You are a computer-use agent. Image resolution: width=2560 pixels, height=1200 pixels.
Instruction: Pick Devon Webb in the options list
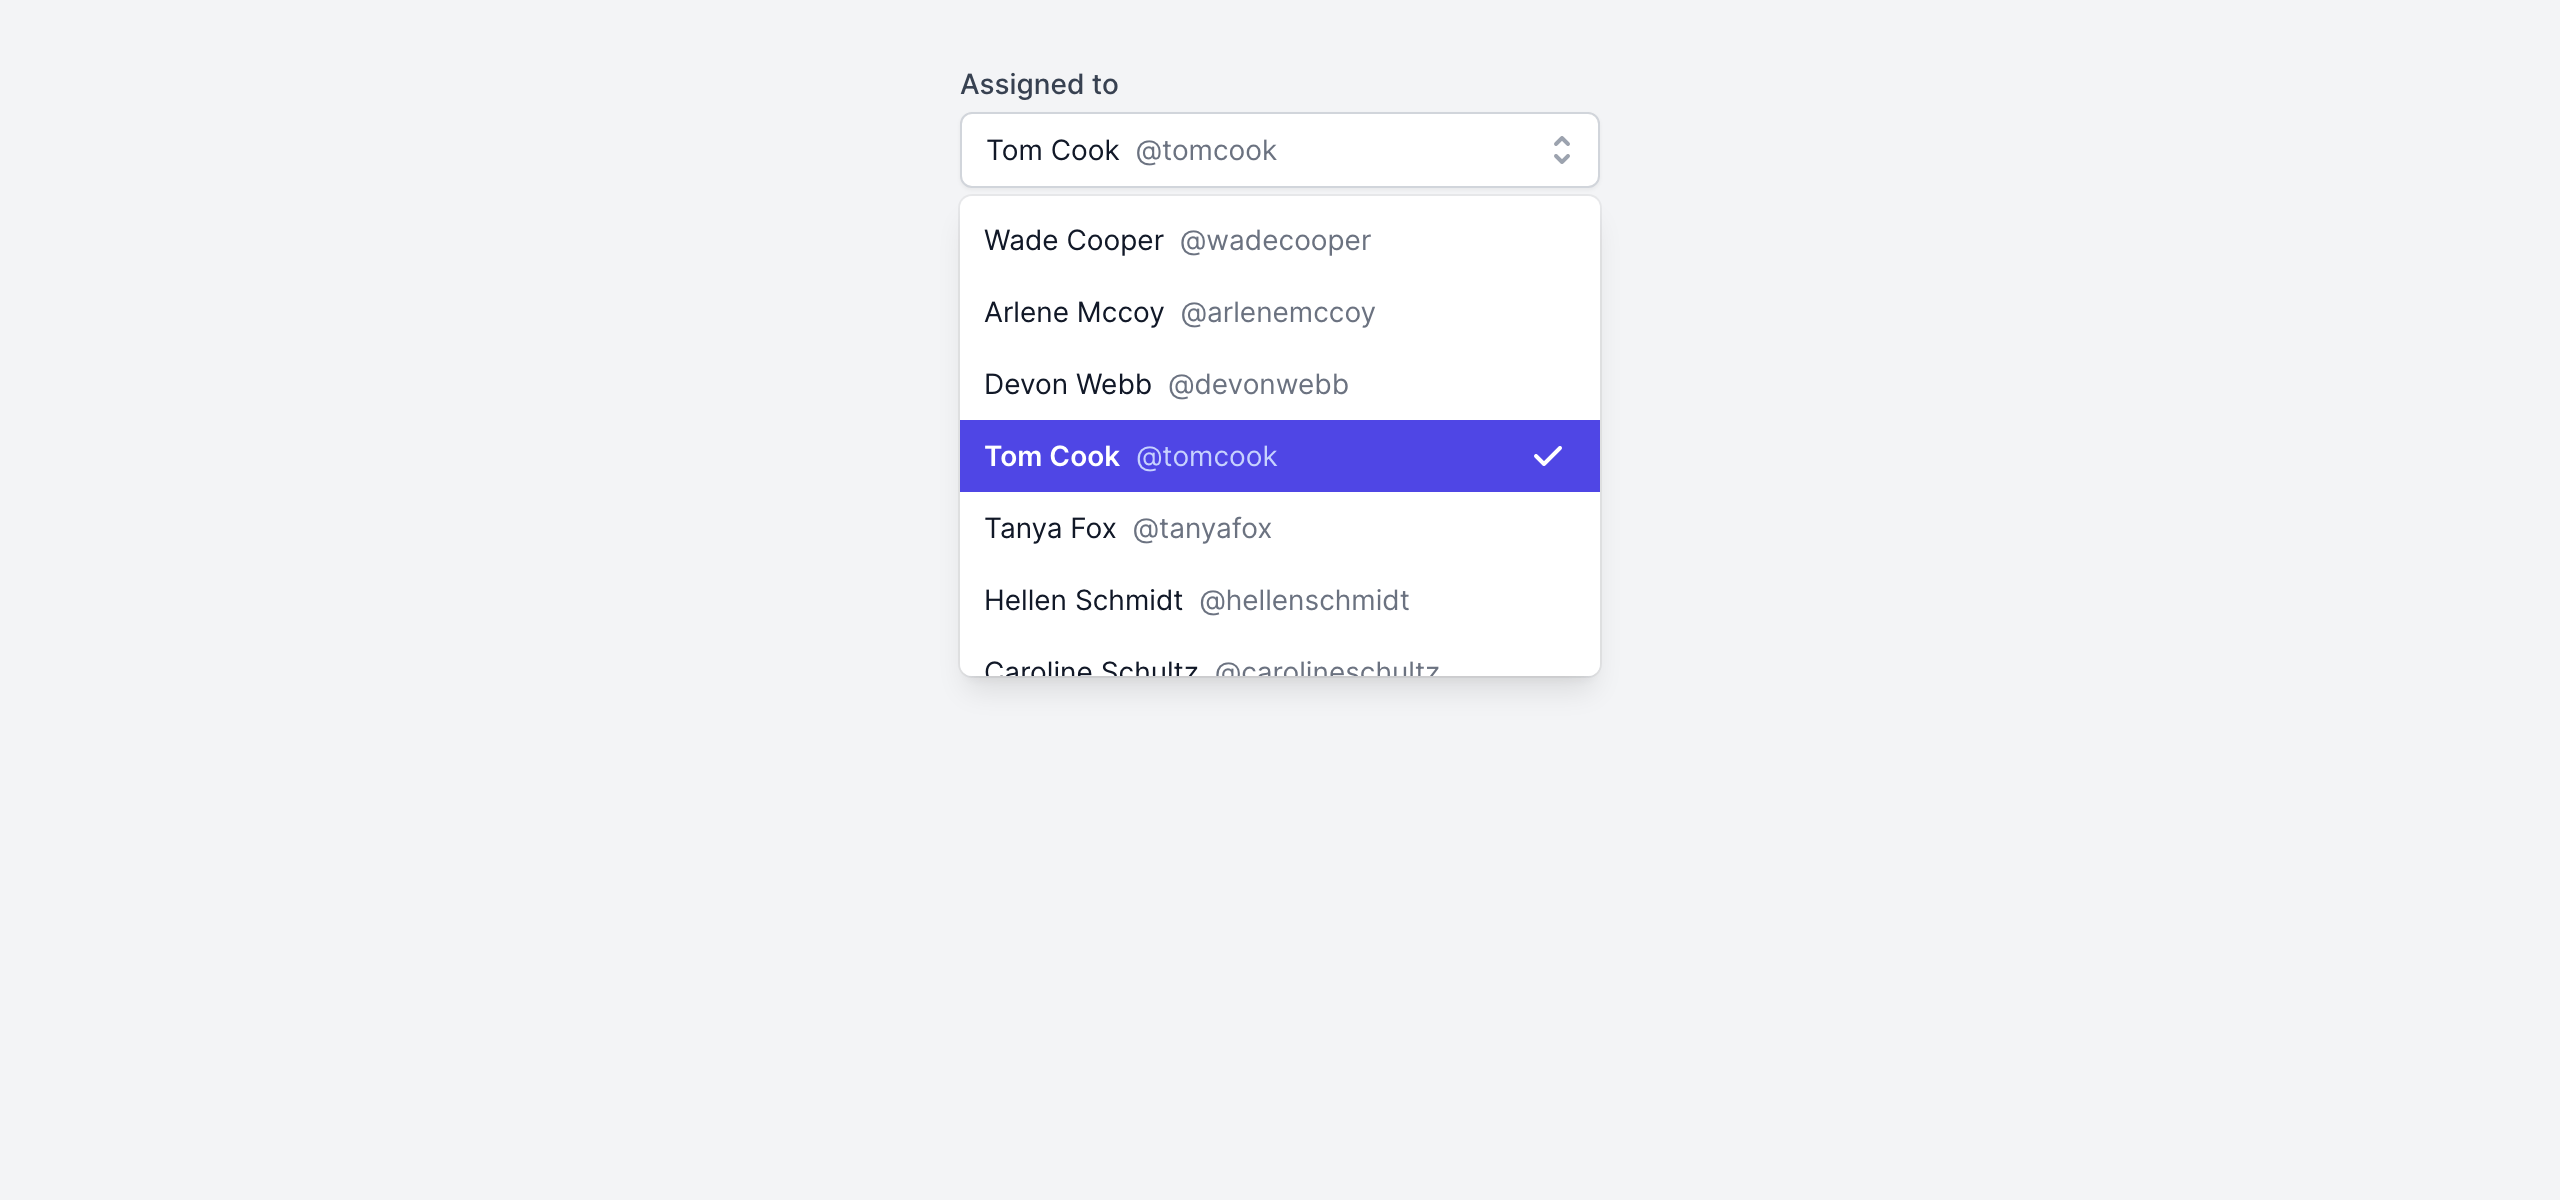pyautogui.click(x=1067, y=384)
